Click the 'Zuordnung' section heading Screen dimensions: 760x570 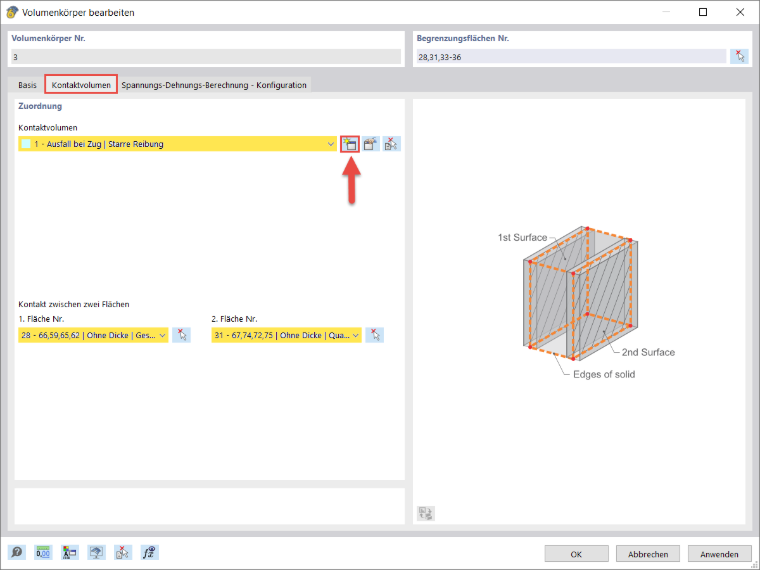coord(40,106)
